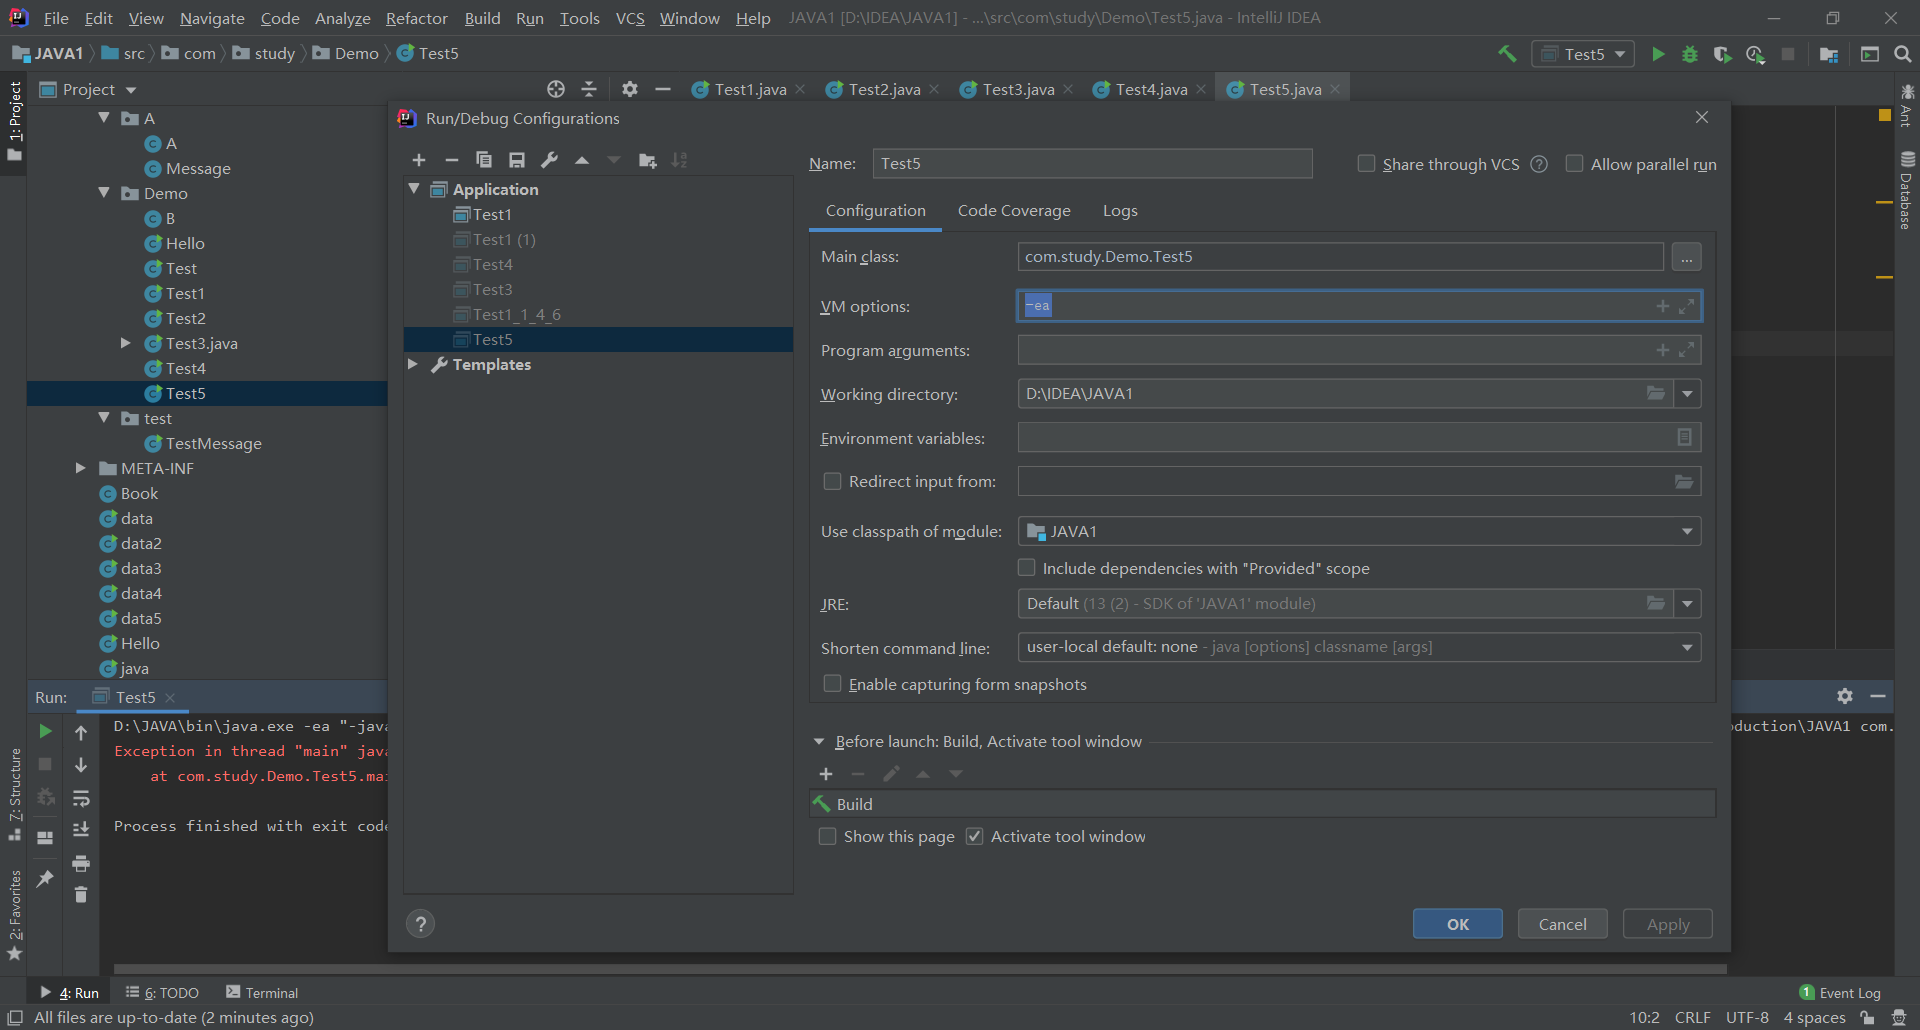Run Test5 with coverage icon

(x=1722, y=54)
